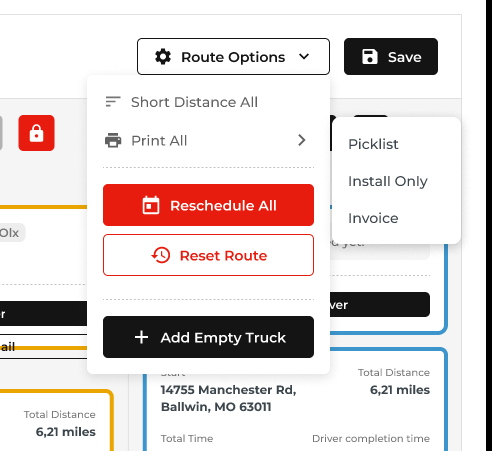Click the history clock icon in Reset Route
The image size is (492, 451).
[161, 255]
